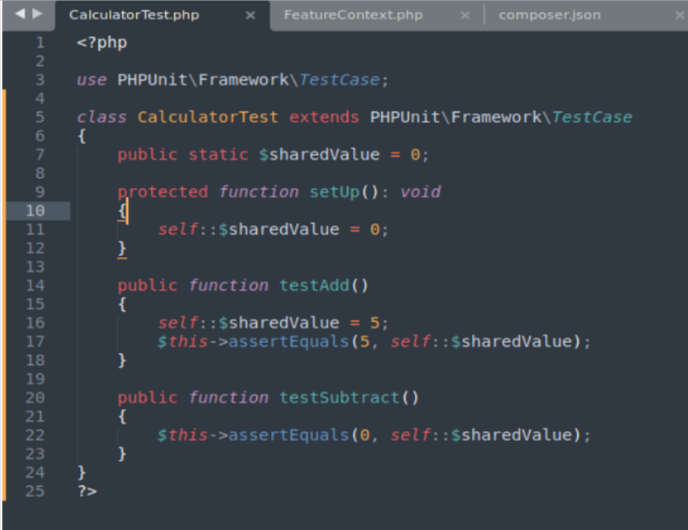This screenshot has height=530, width=688.
Task: Place cursor on setUp function name
Action: coord(334,192)
